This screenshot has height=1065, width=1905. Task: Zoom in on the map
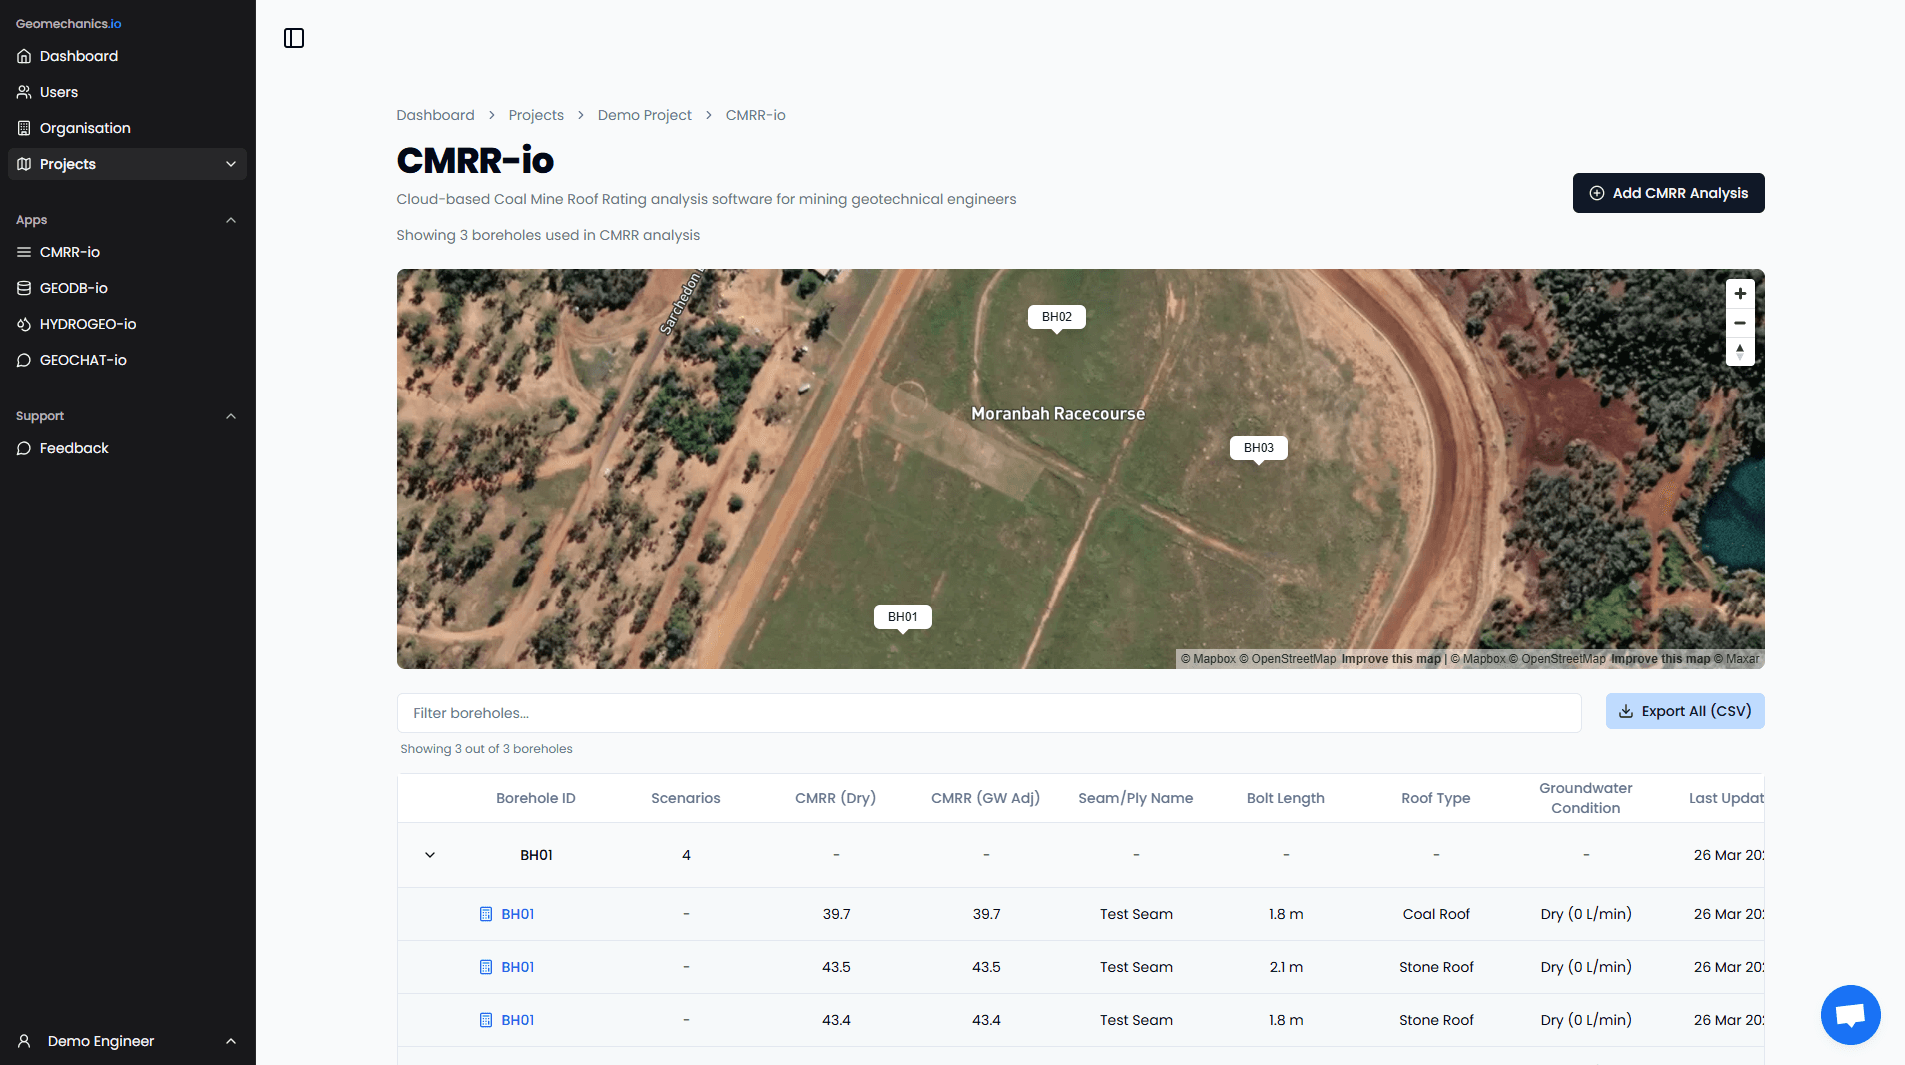tap(1740, 293)
